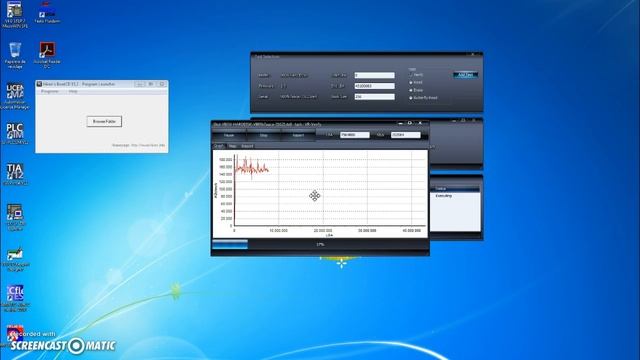Viewport: 640px width, 360px height.
Task: Pause the running disk test
Action: pyautogui.click(x=229, y=135)
